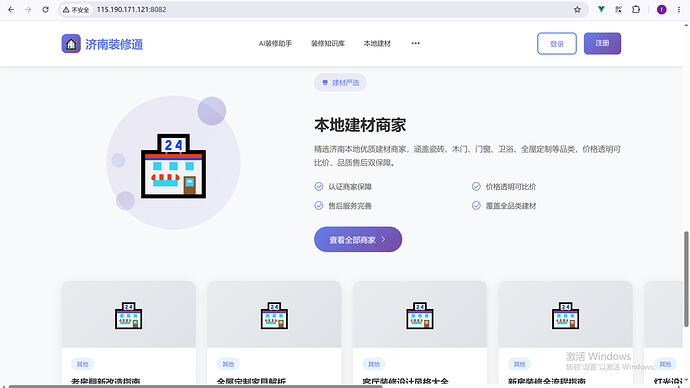Click the 其他 tag on the 新房装修全流程指南 card
The width and height of the screenshot is (690, 388).
519,364
